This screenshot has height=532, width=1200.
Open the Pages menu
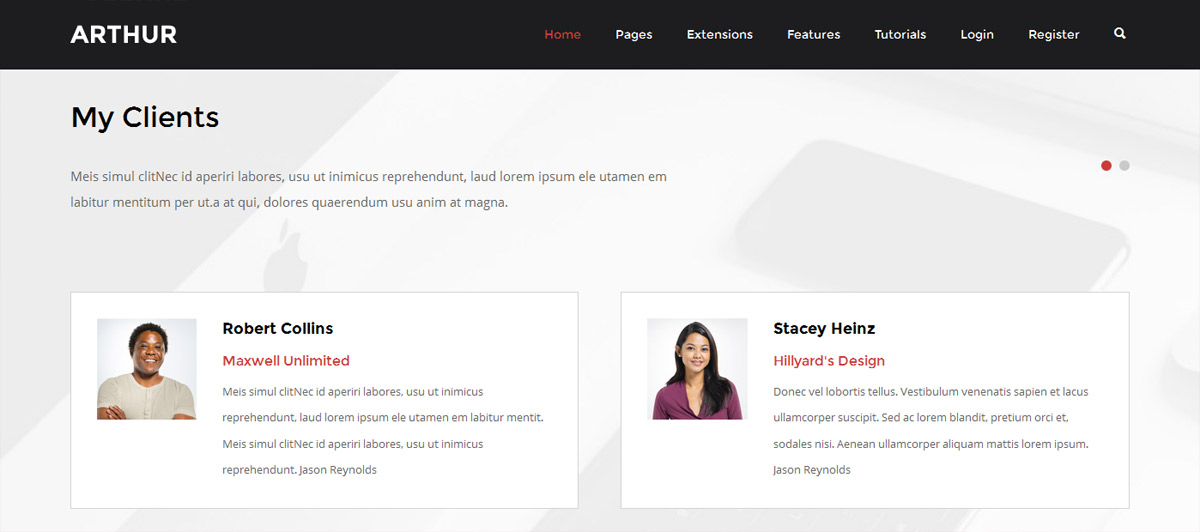(634, 34)
